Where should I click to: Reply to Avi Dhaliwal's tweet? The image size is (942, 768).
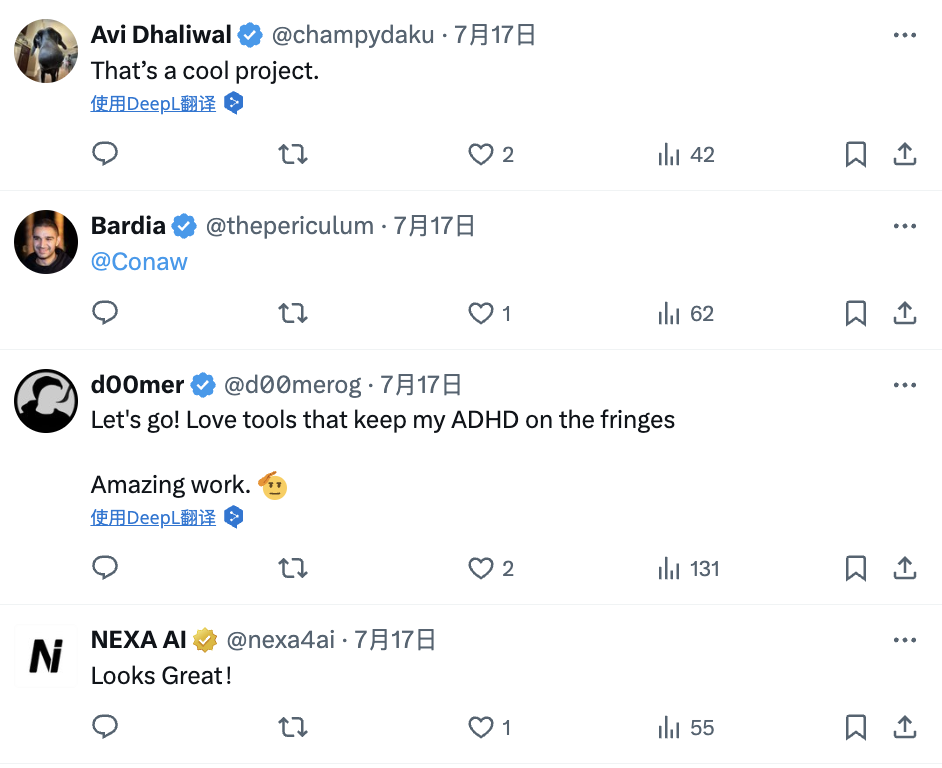coord(105,154)
